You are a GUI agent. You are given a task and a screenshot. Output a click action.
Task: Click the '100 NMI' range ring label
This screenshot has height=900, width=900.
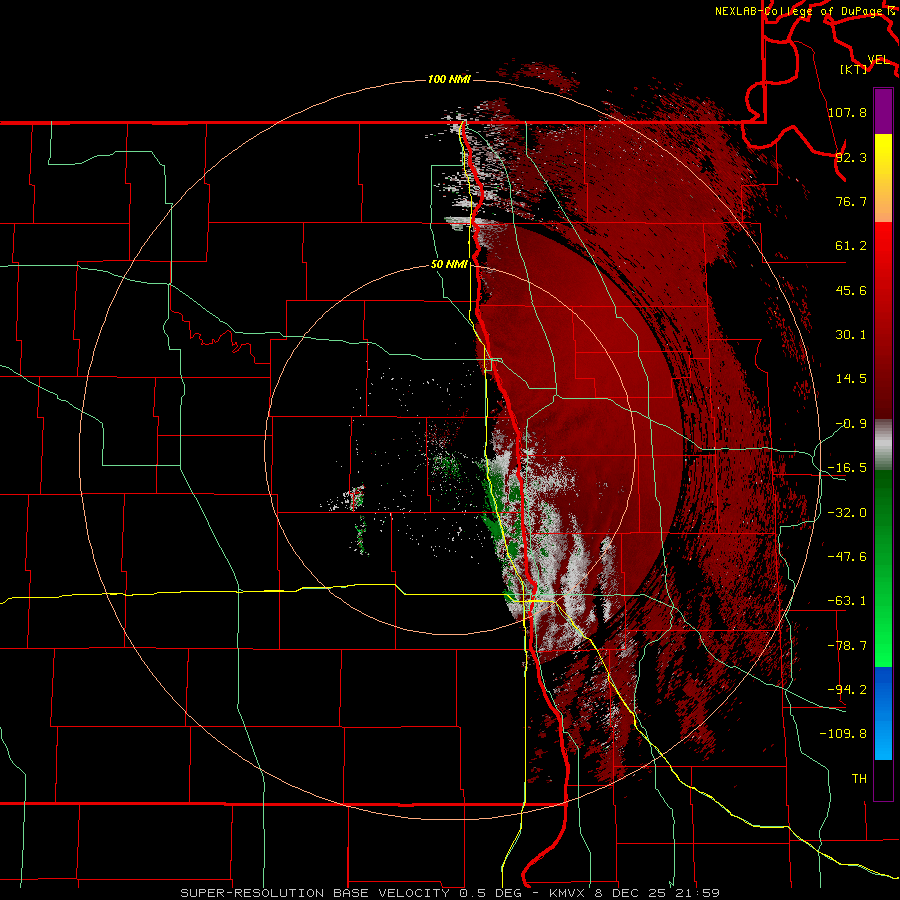(449, 79)
